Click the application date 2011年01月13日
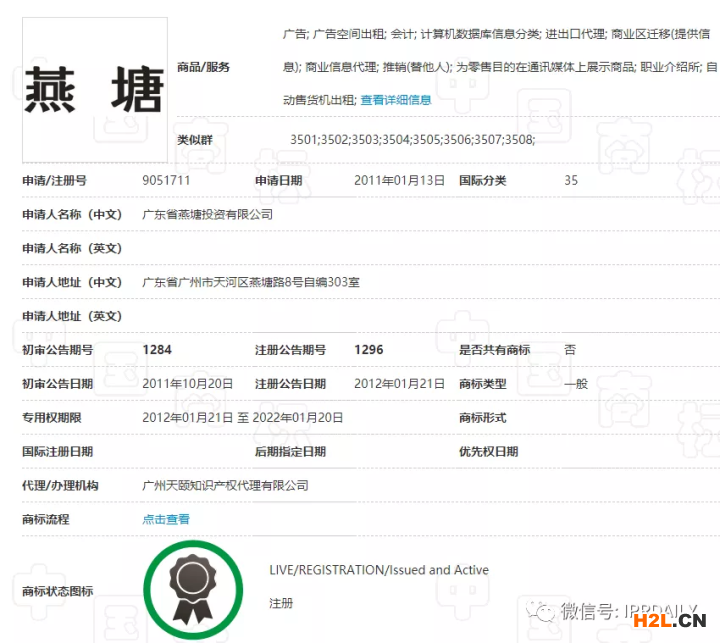Viewport: 720px width, 643px height. pyautogui.click(x=399, y=181)
